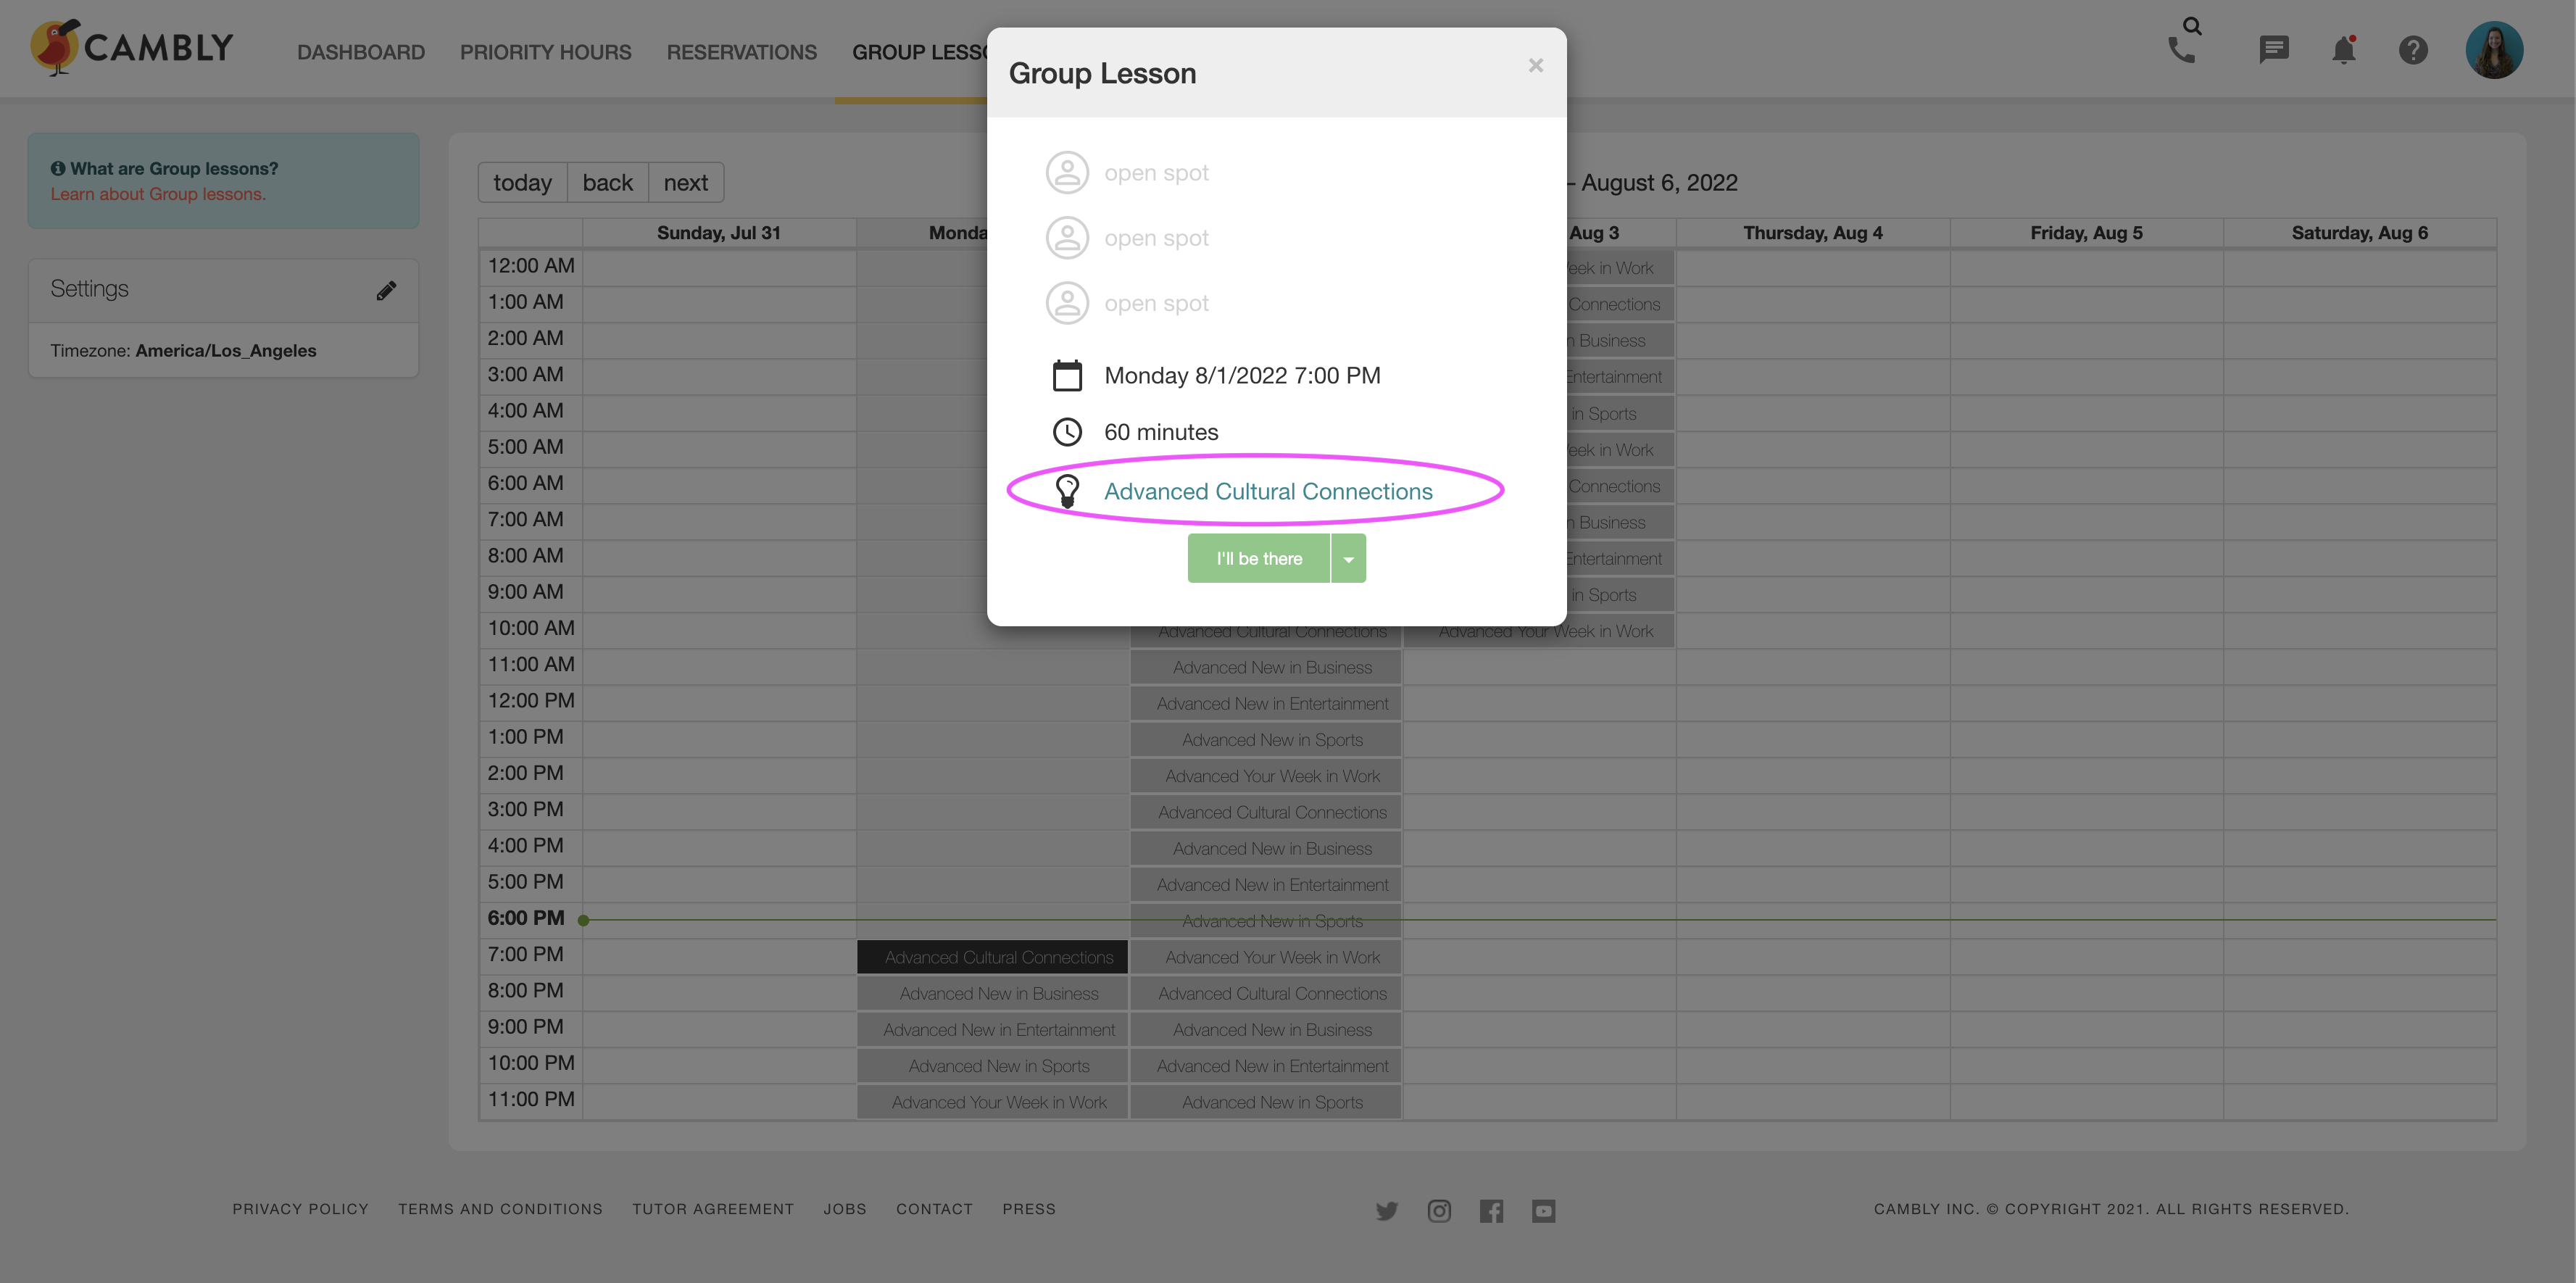Open the notifications bell icon

(x=2344, y=49)
